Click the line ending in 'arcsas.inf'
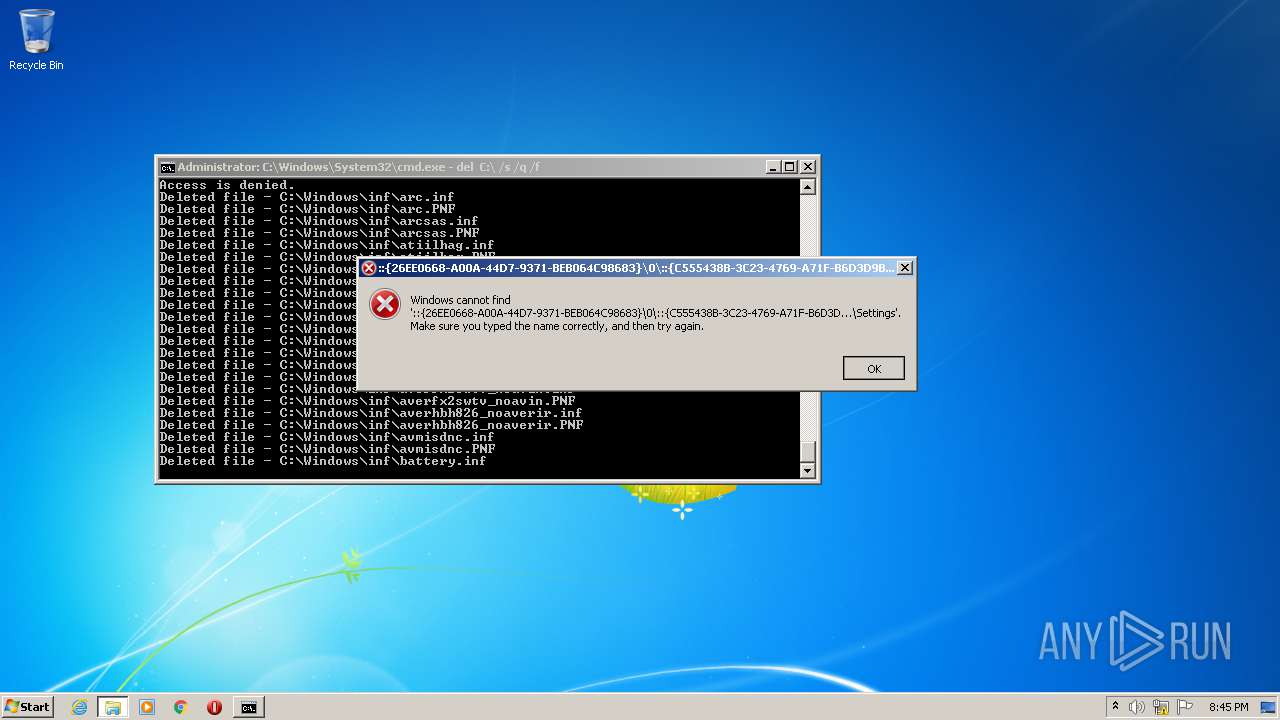This screenshot has height=720, width=1280. click(x=319, y=221)
